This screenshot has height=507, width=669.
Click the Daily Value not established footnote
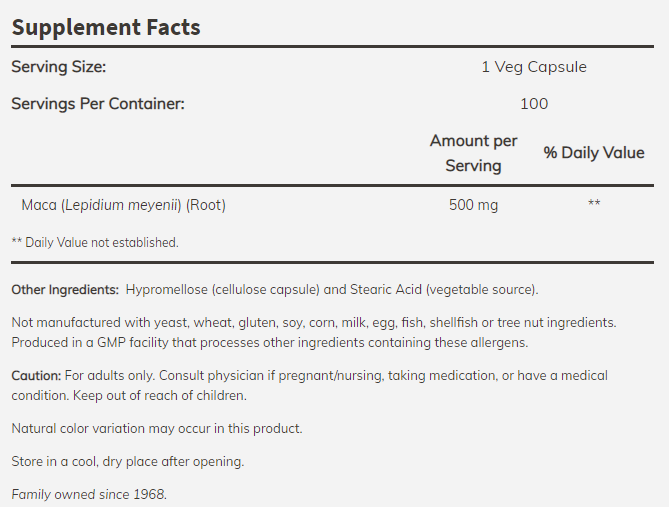[95, 242]
